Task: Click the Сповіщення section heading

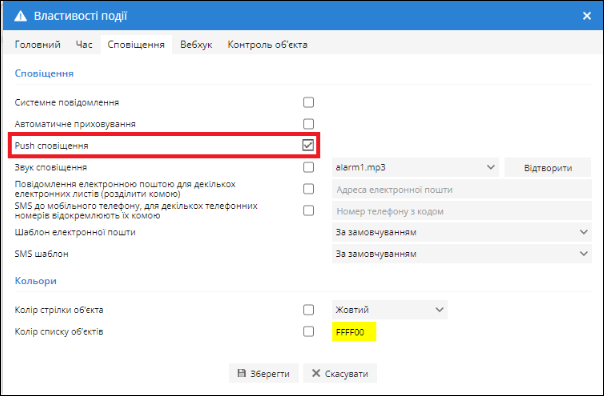Action: tap(44, 73)
